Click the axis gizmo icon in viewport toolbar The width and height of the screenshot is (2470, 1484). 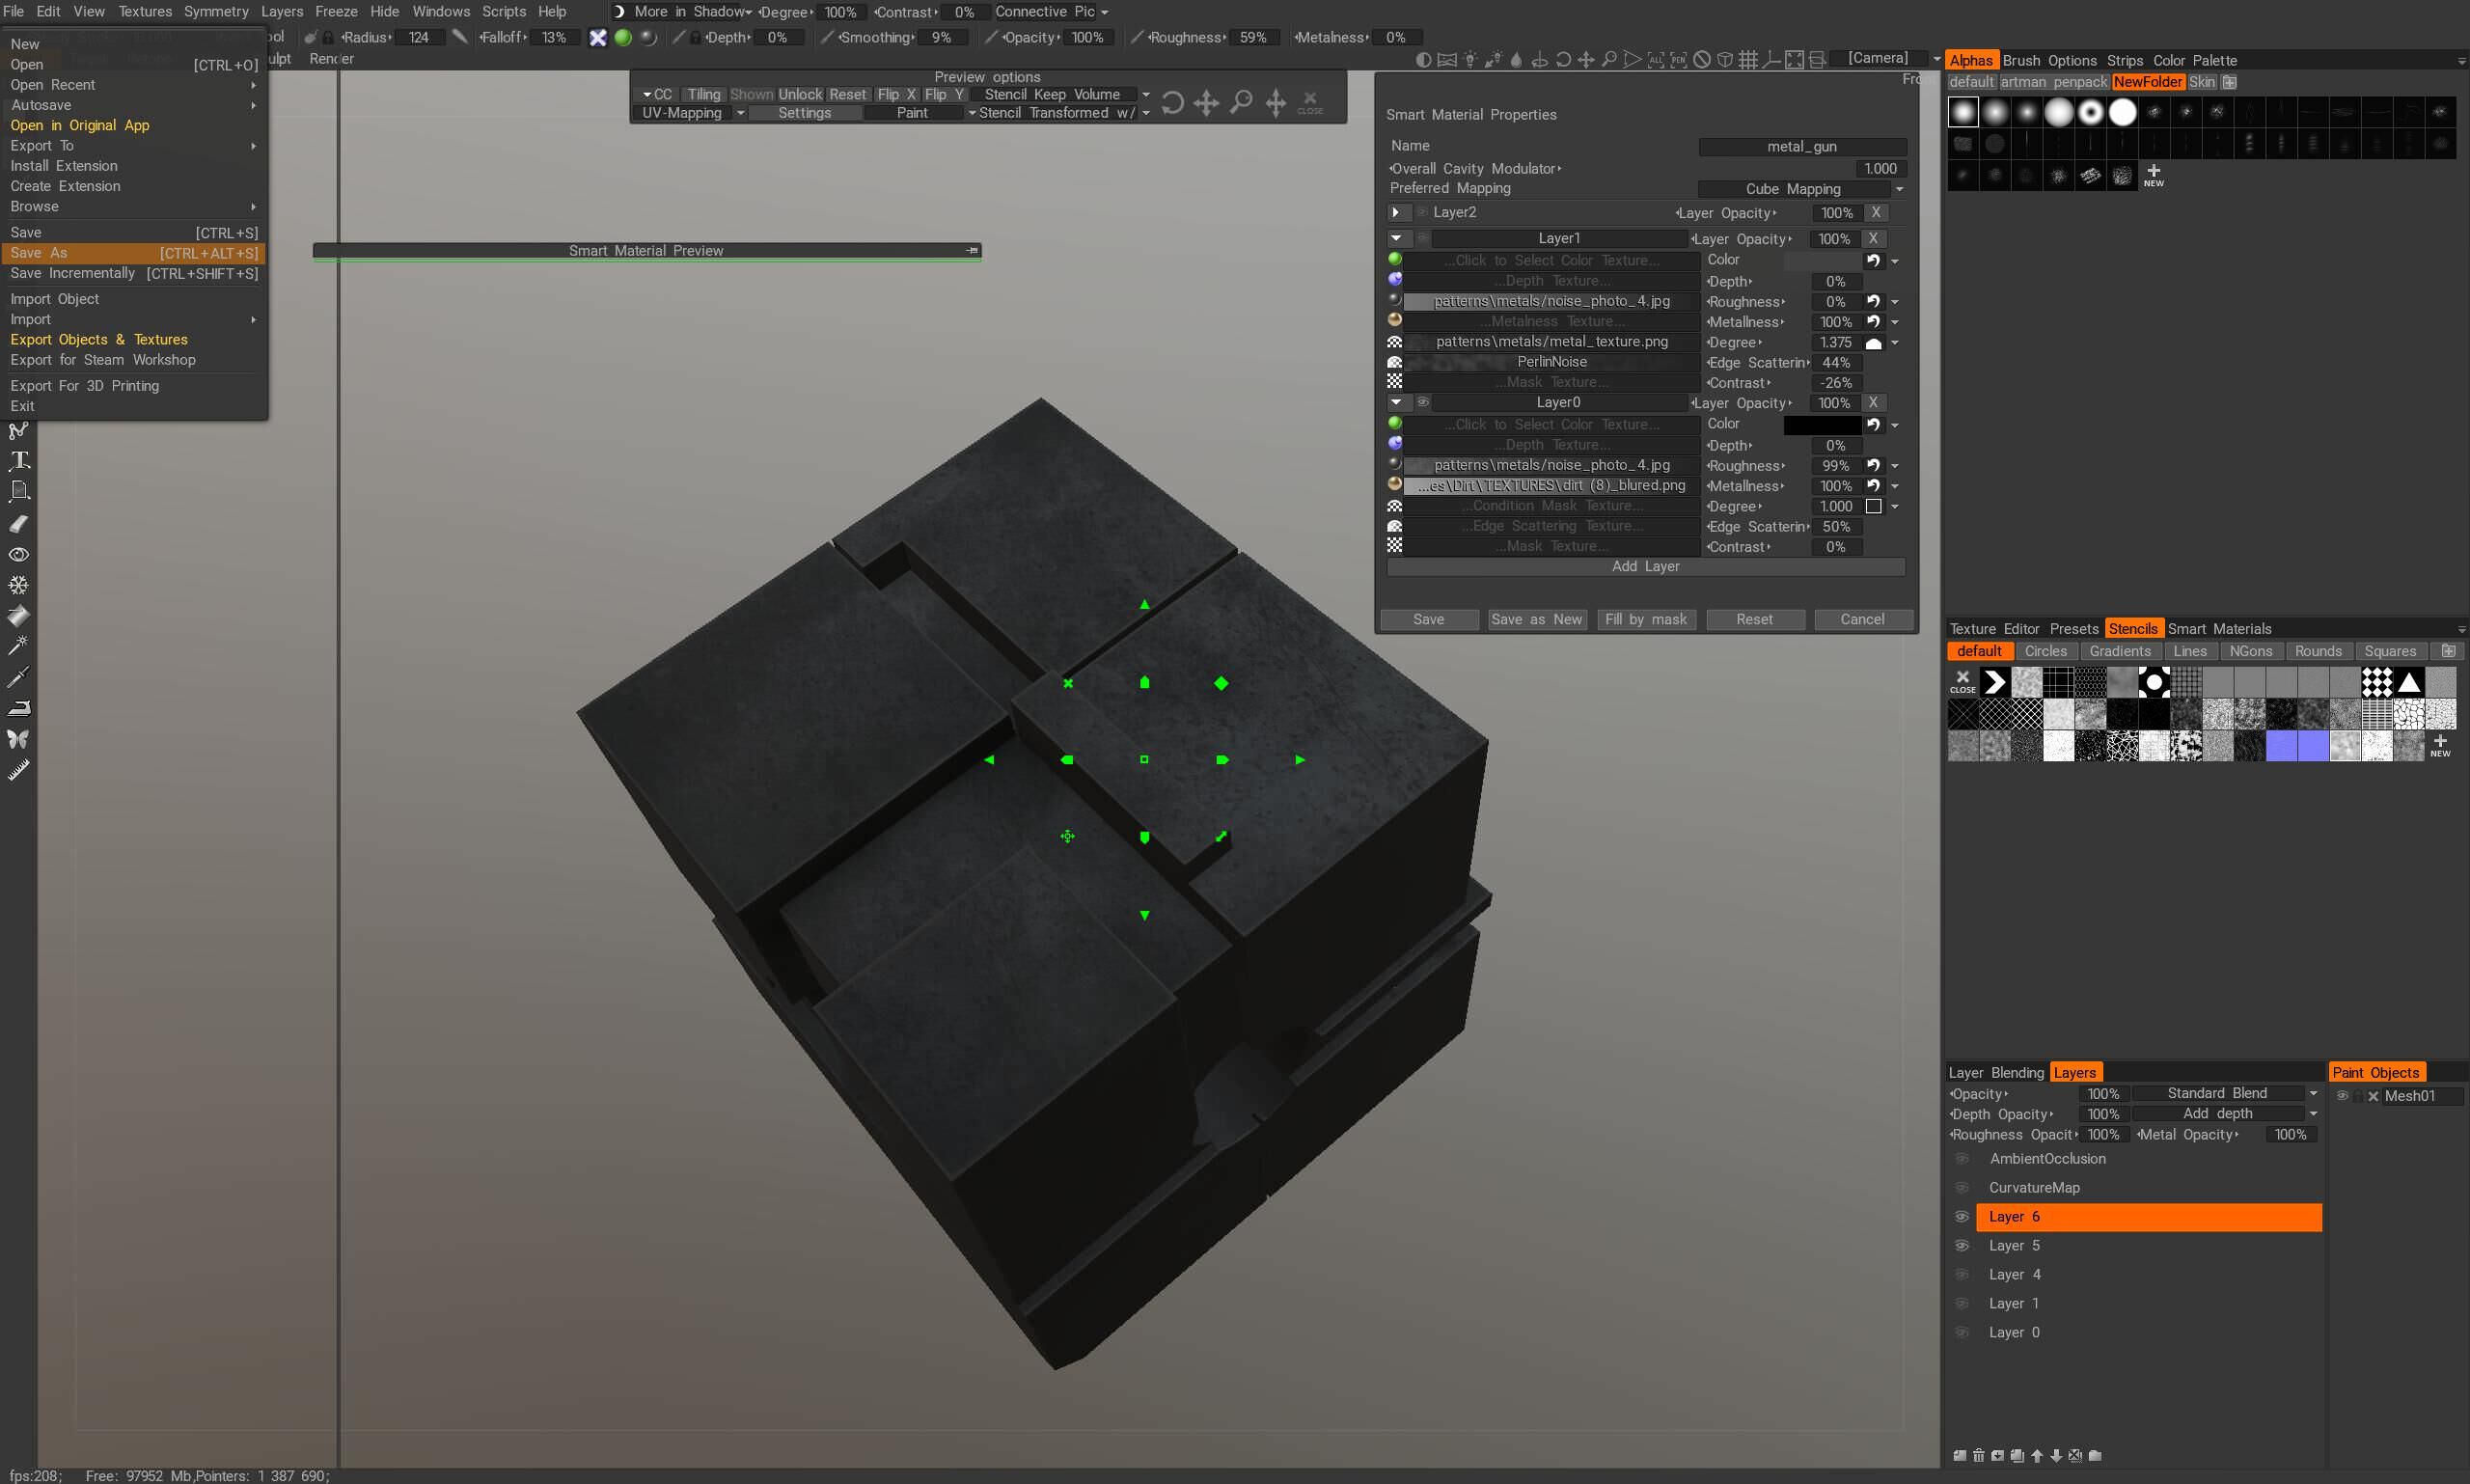pyautogui.click(x=1771, y=60)
